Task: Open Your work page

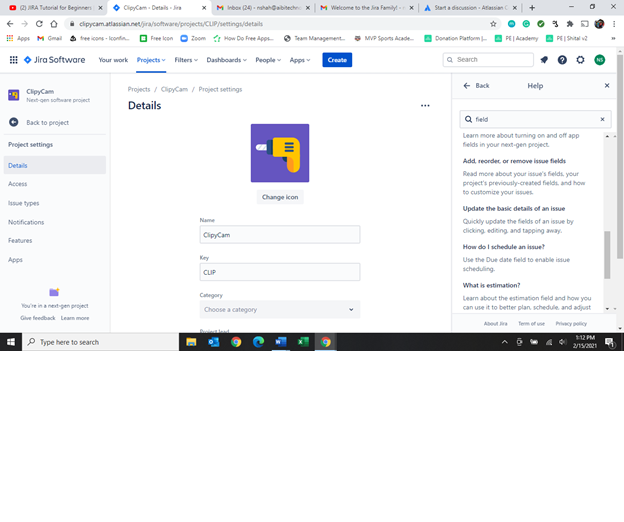Action: 113,60
